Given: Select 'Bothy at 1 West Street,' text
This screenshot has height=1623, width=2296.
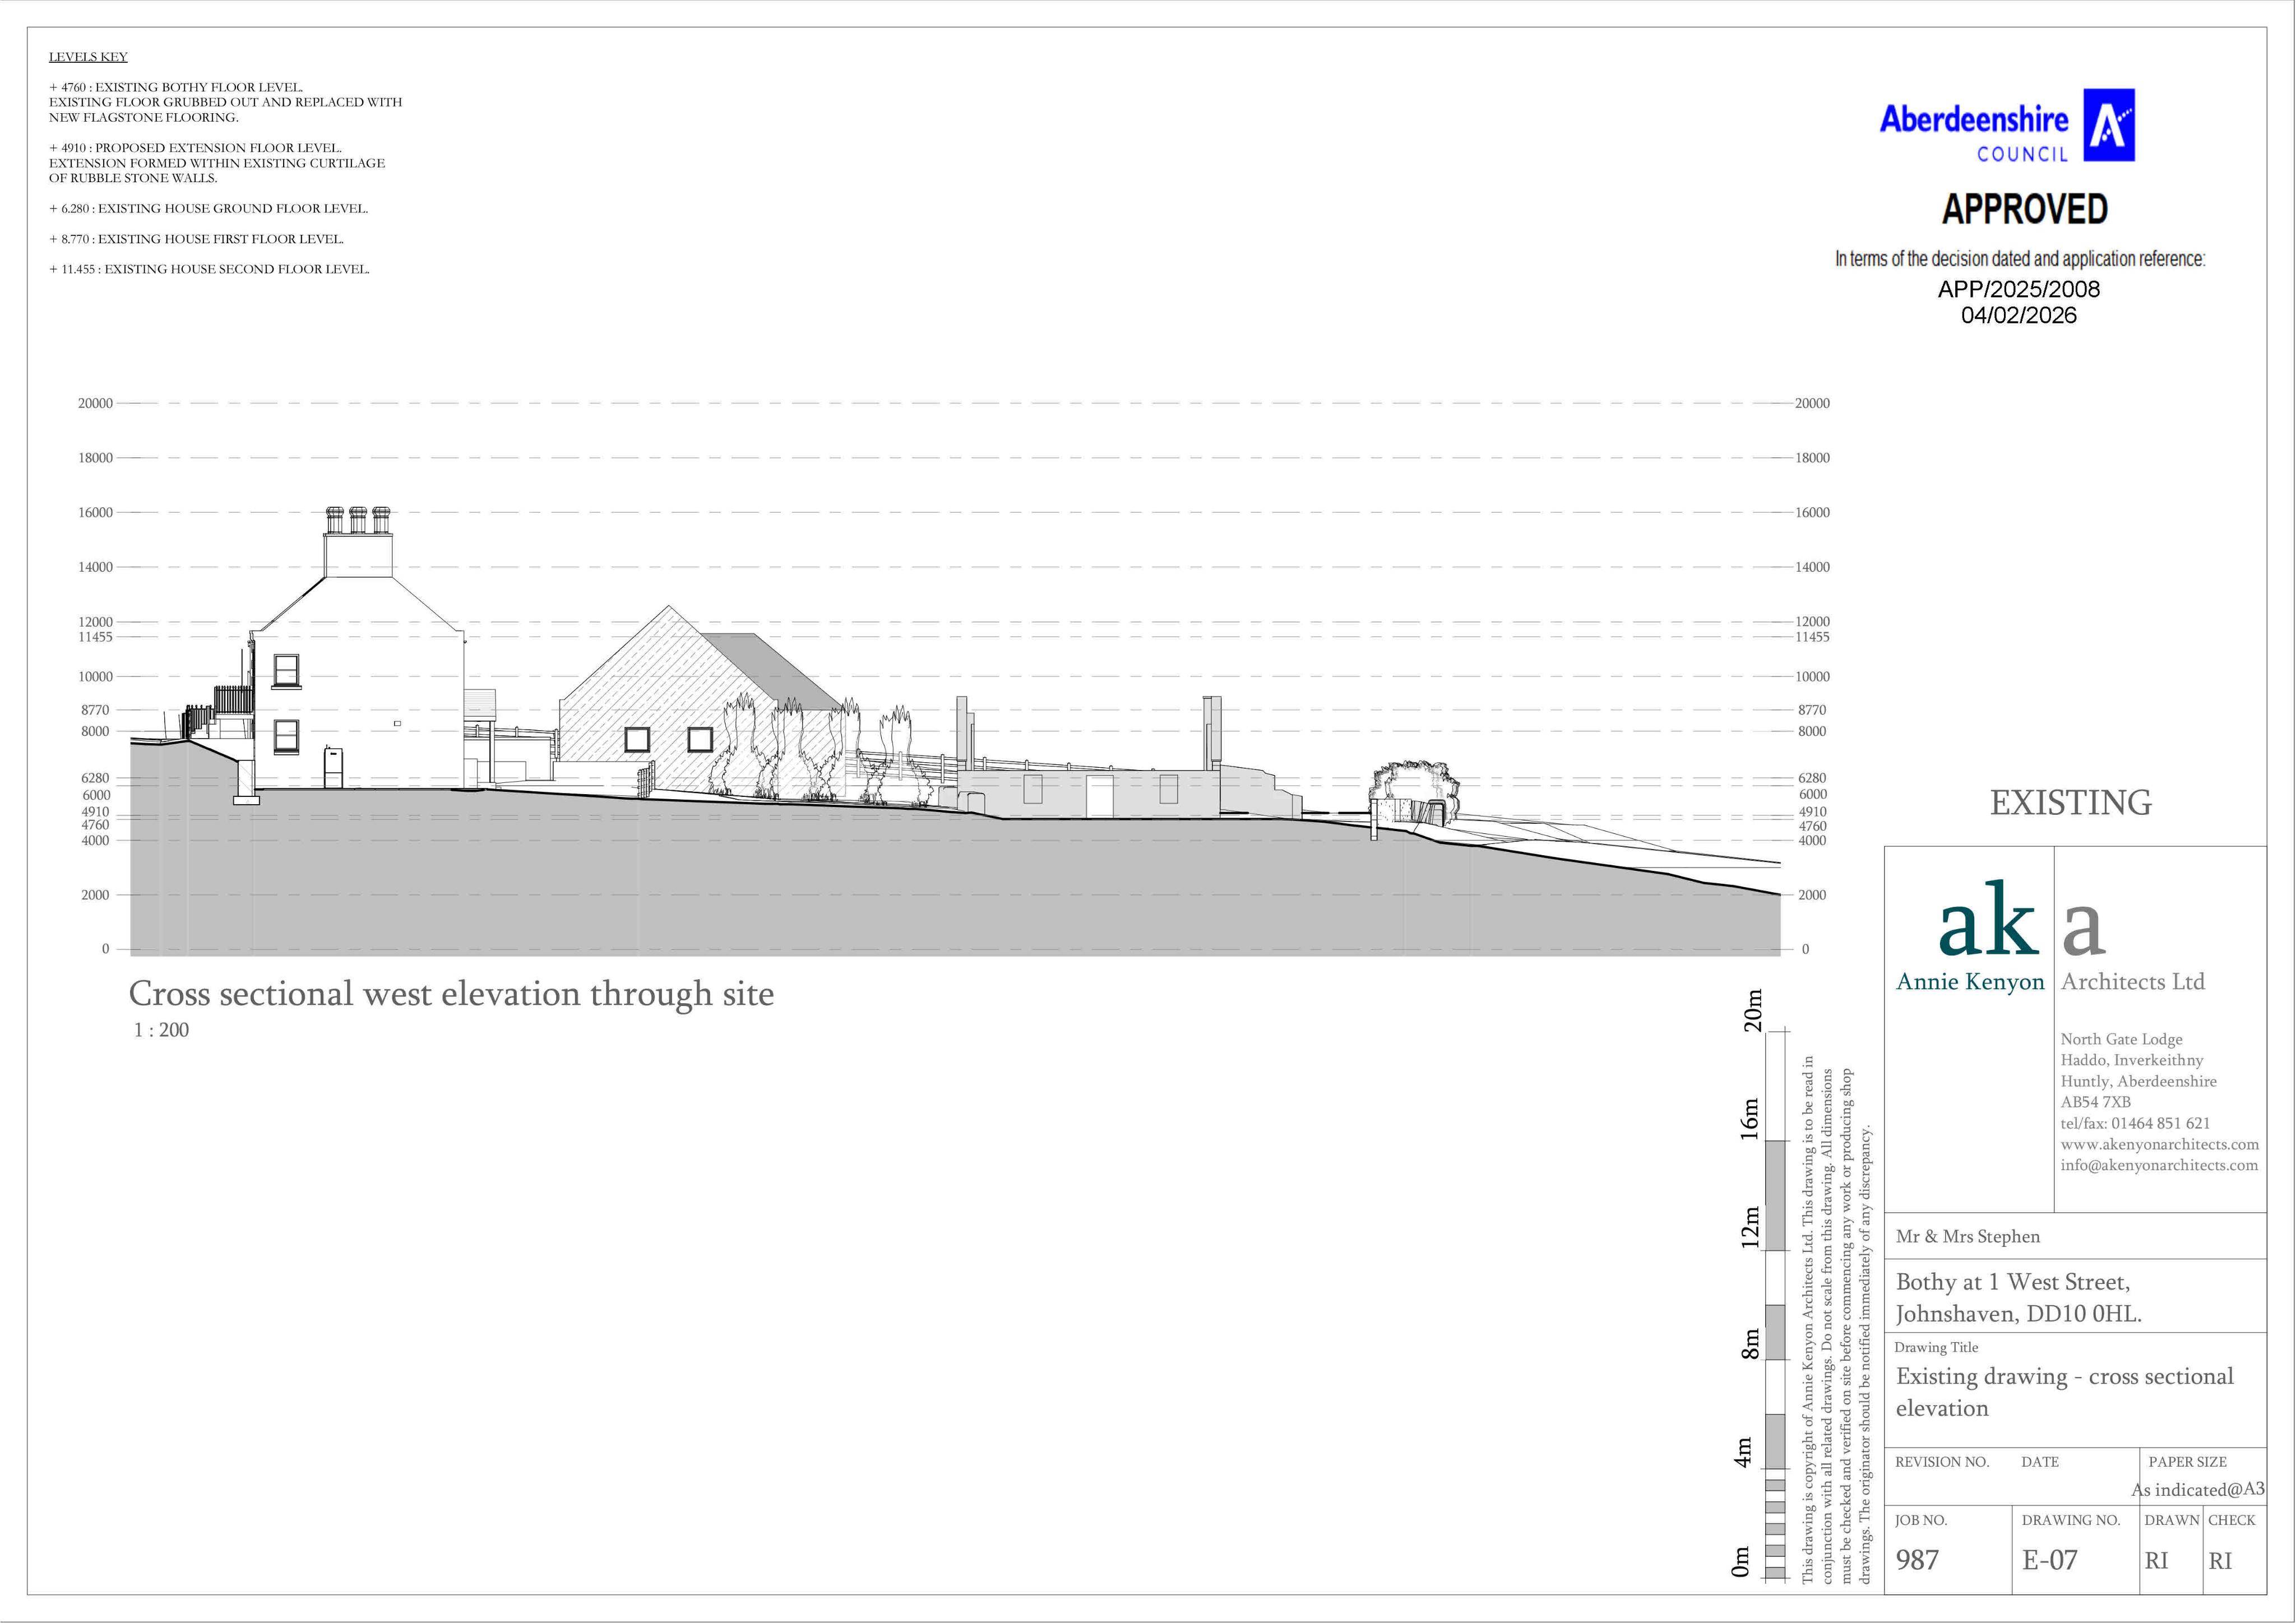Looking at the screenshot, I should pyautogui.click(x=2012, y=1282).
